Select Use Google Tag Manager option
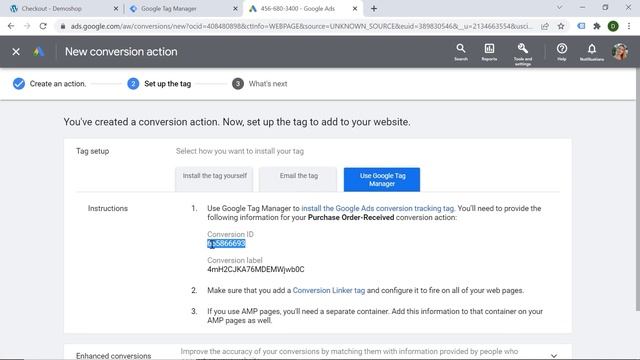 click(382, 180)
